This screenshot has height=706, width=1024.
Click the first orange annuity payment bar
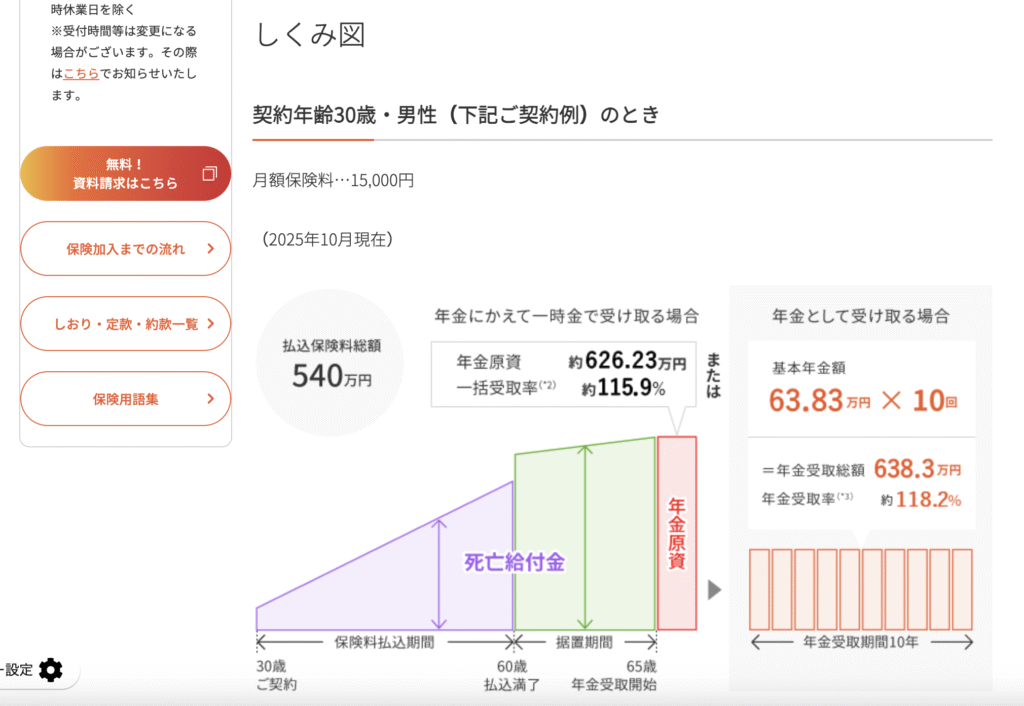(759, 588)
